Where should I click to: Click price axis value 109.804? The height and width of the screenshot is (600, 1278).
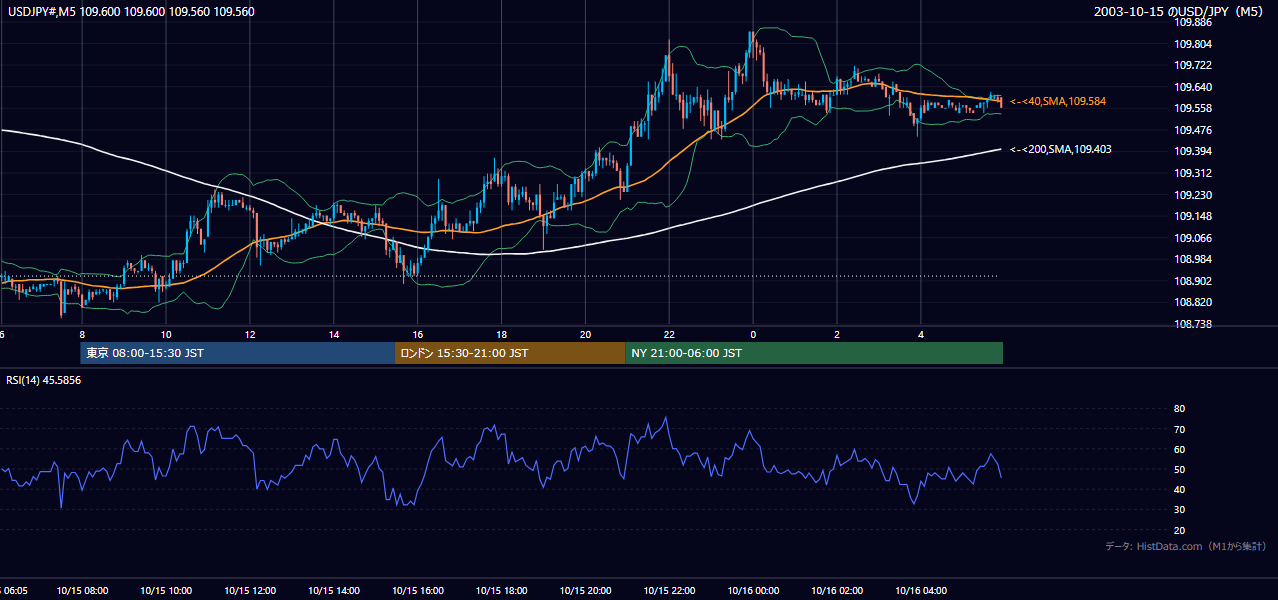pyautogui.click(x=1192, y=44)
